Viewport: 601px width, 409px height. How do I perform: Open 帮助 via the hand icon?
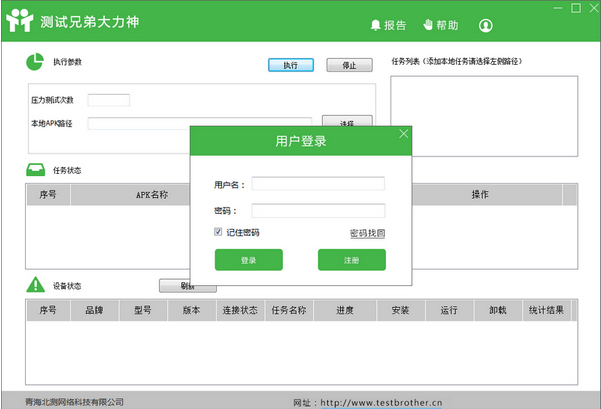(428, 25)
